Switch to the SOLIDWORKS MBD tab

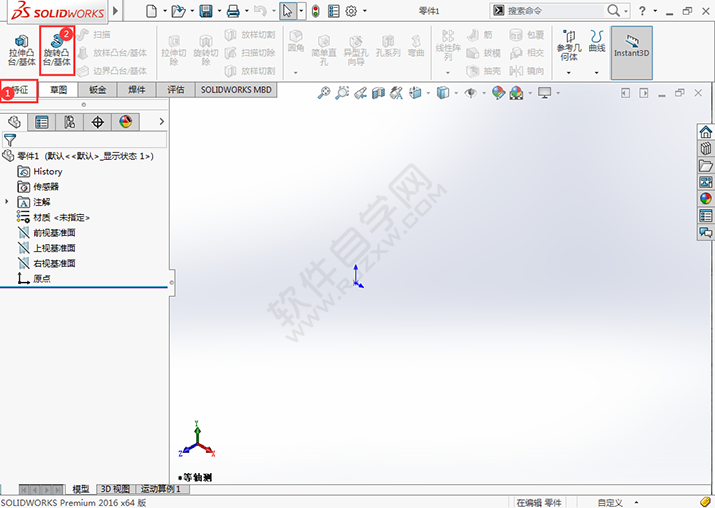(x=236, y=90)
